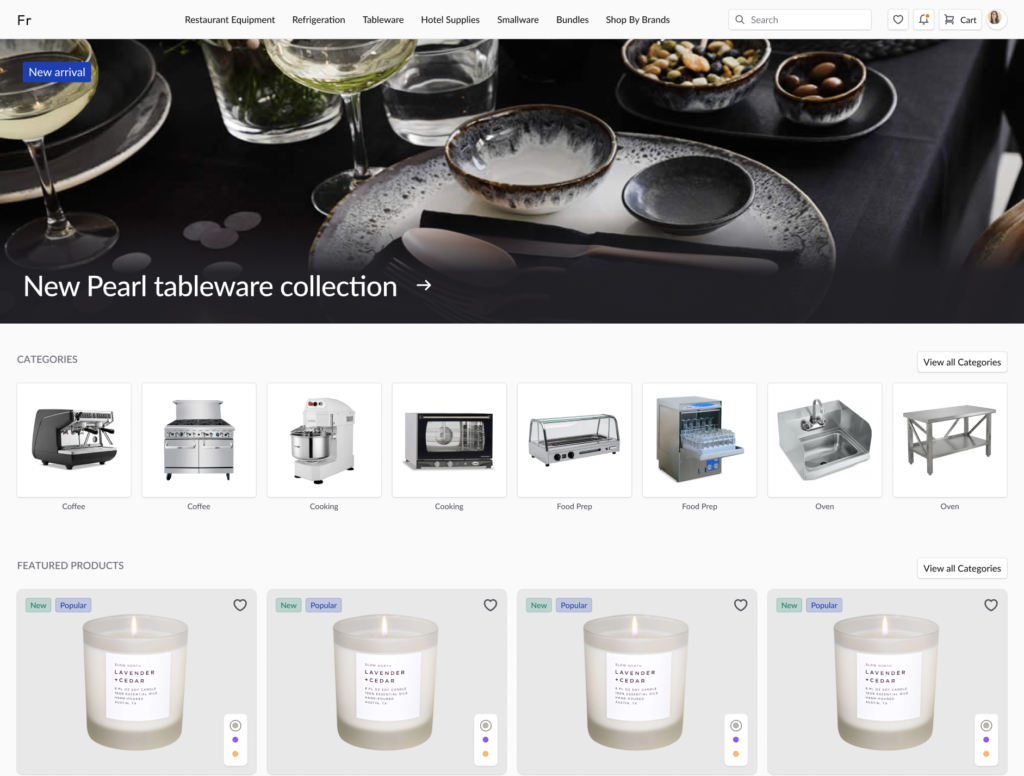Select the purple color on the third candle card

[x=736, y=740]
